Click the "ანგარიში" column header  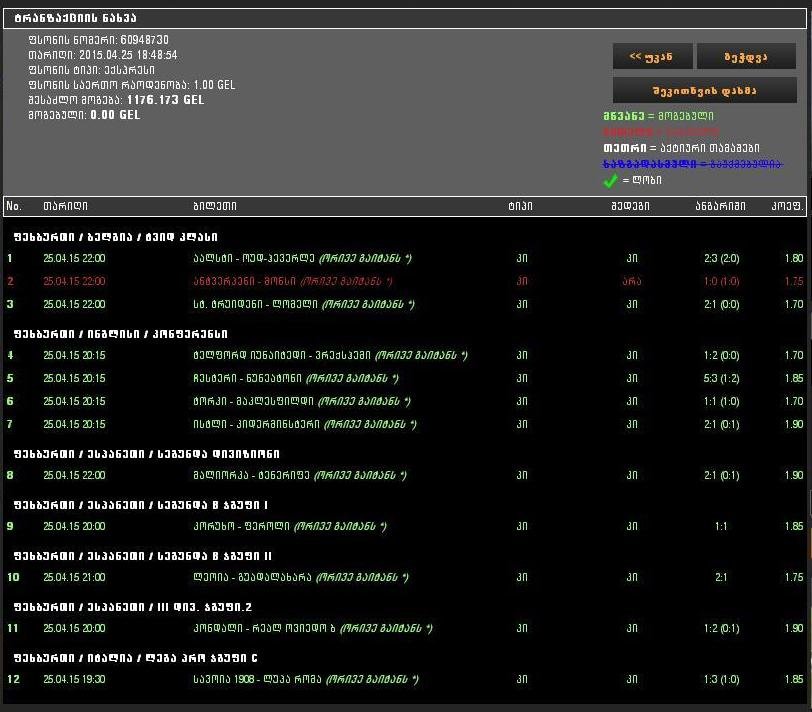[x=720, y=206]
